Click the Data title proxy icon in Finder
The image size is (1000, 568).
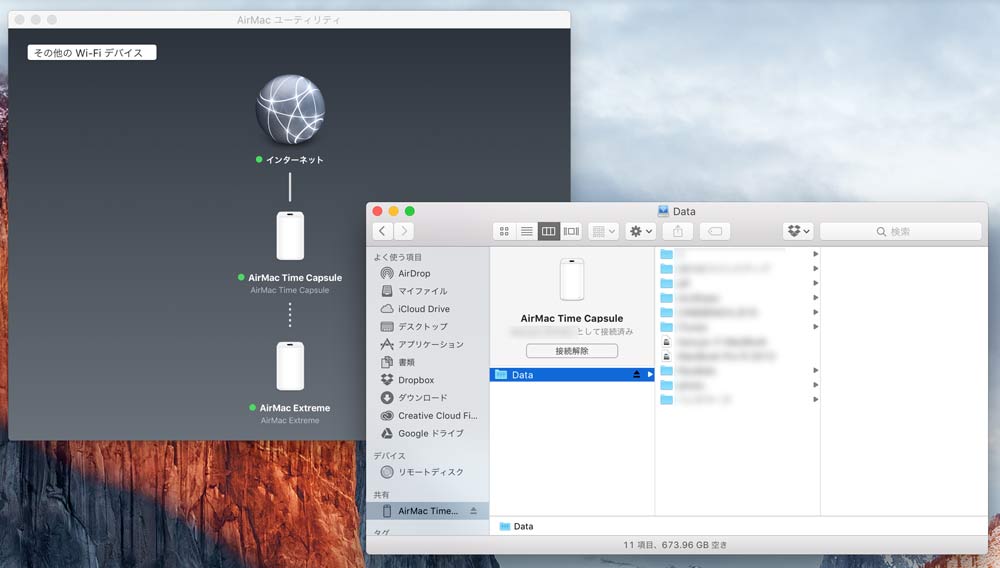[663, 211]
